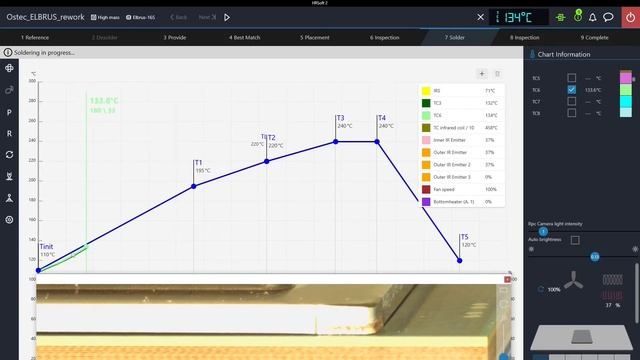Click the light blue TC8 color swatch
Viewport: 640px width, 360px height.
tap(626, 113)
